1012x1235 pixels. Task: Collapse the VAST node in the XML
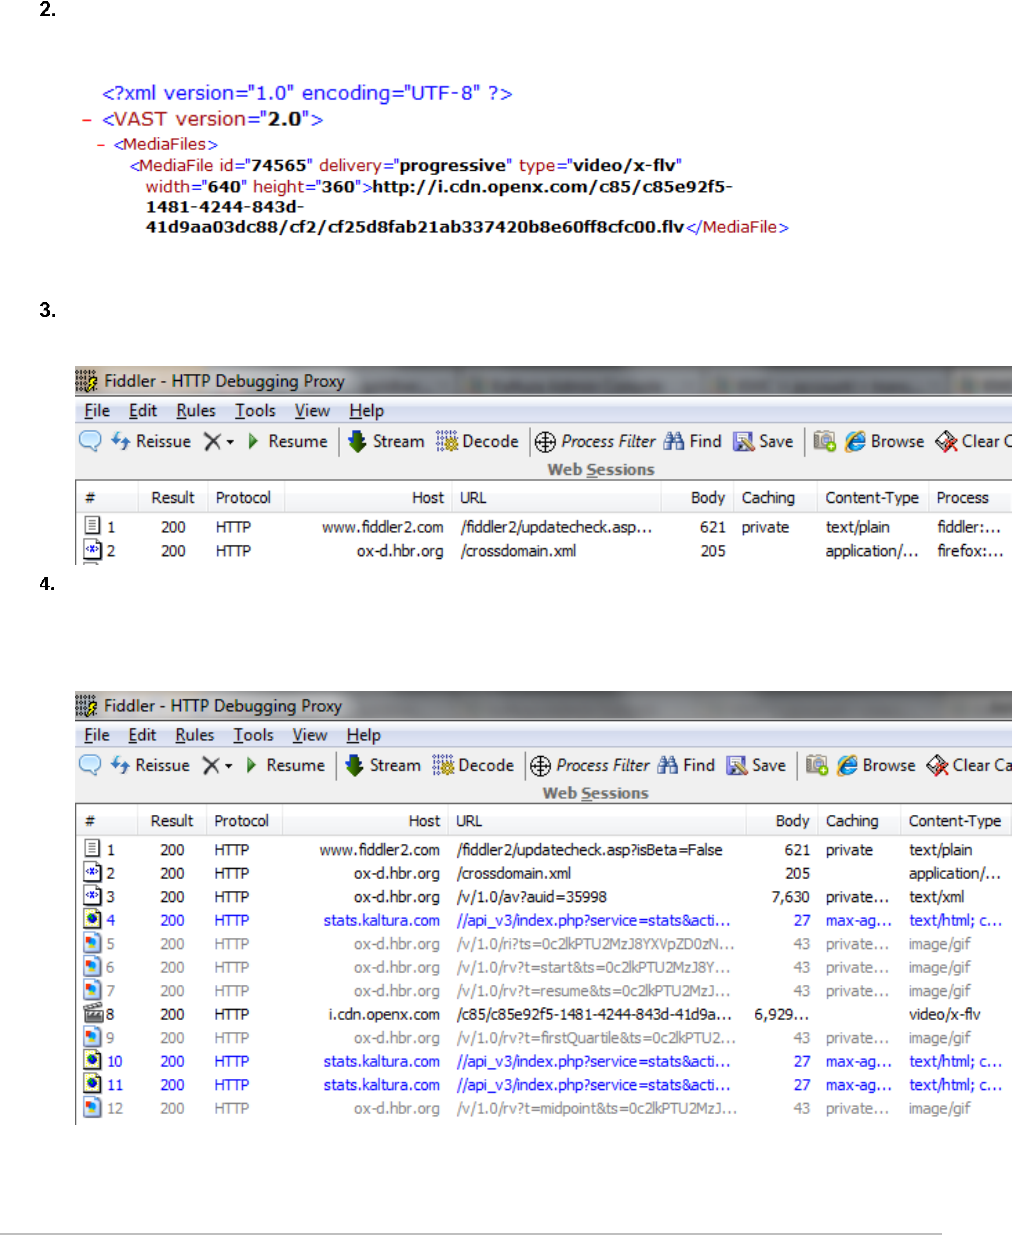point(87,120)
